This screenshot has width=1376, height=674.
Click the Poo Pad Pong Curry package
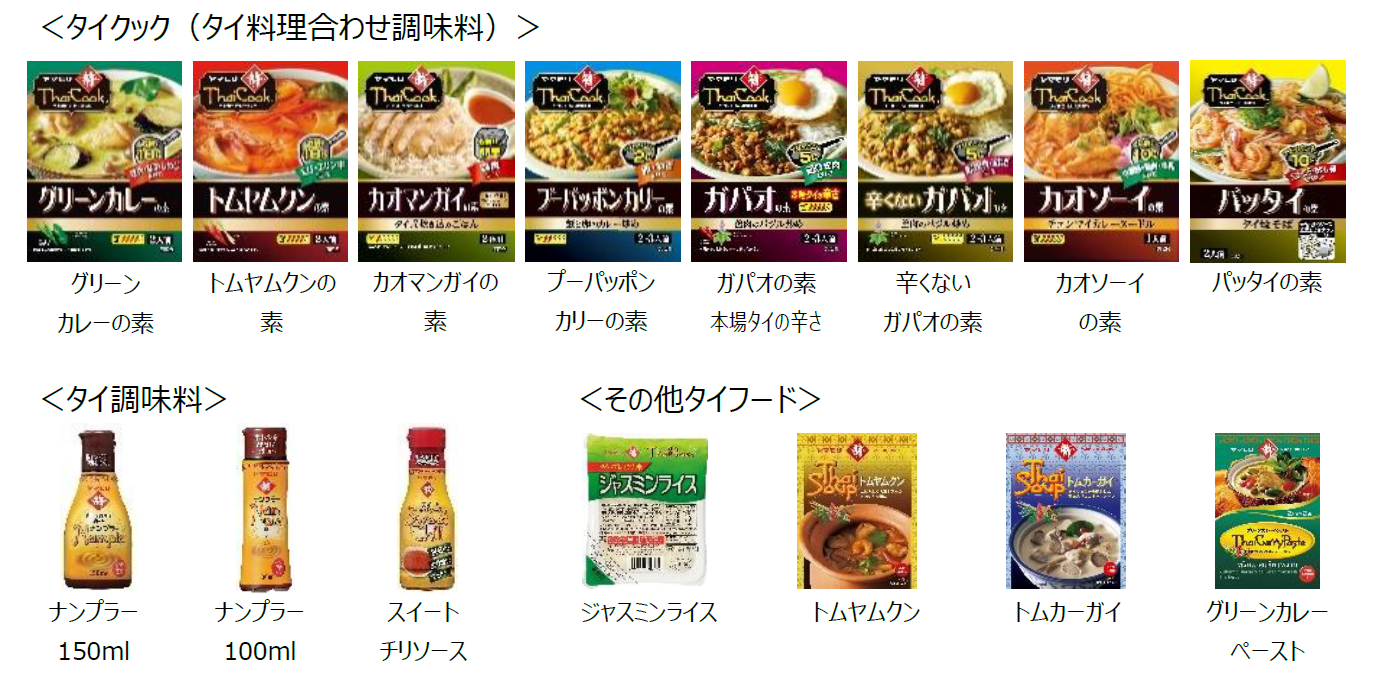[x=603, y=162]
